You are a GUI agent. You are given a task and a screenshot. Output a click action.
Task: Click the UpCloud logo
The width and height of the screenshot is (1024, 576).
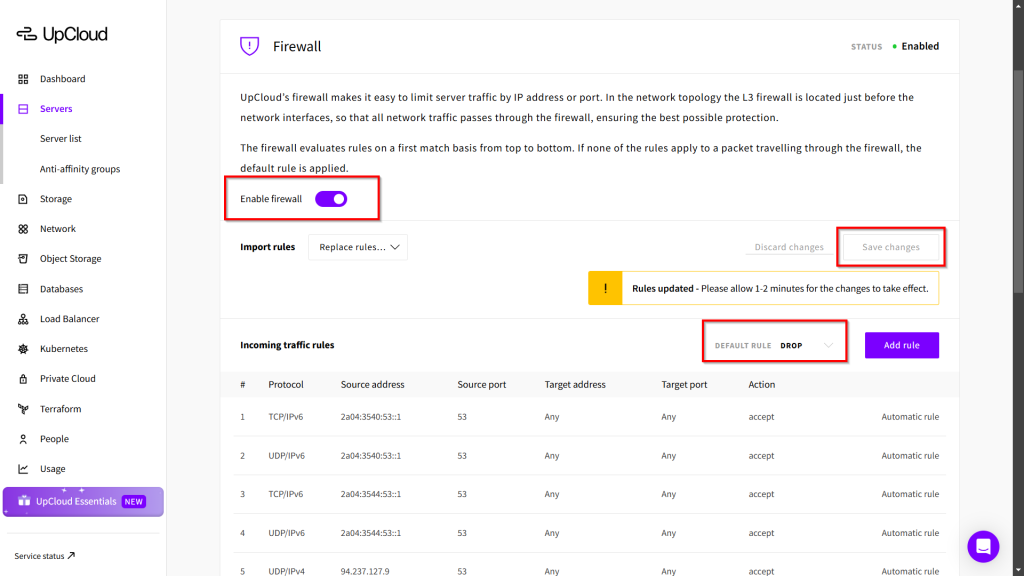(62, 34)
